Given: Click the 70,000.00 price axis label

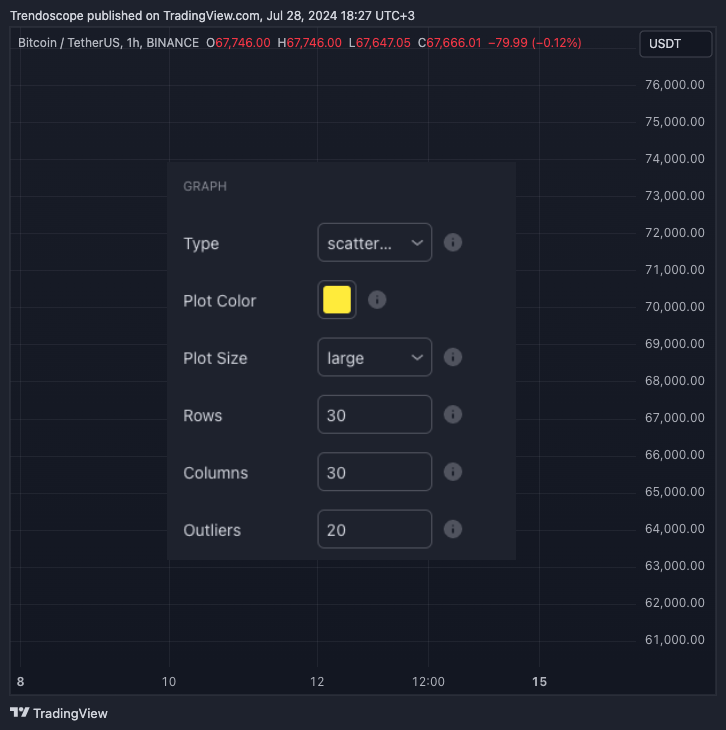Looking at the screenshot, I should pyautogui.click(x=674, y=307).
